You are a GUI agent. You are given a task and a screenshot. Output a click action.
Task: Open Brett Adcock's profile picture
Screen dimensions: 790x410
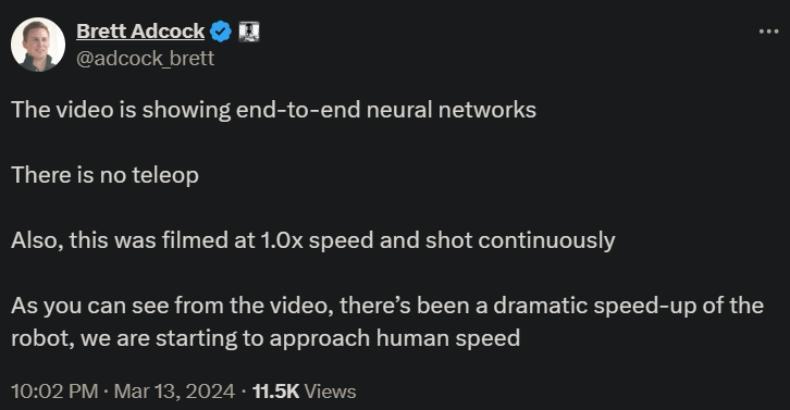(38, 44)
